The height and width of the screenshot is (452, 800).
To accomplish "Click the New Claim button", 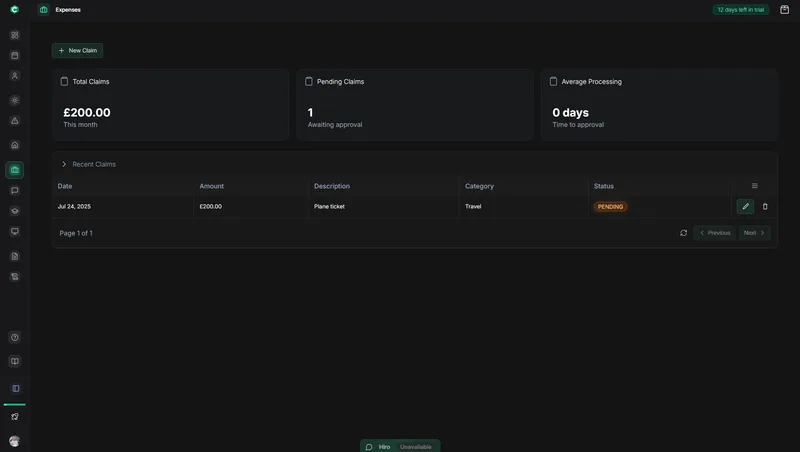I will pos(78,51).
